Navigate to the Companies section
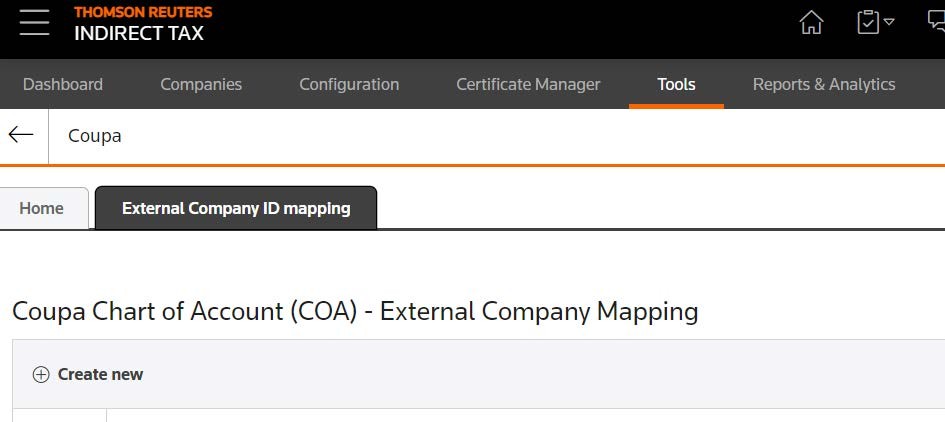Viewport: 945px width, 422px height. (201, 84)
